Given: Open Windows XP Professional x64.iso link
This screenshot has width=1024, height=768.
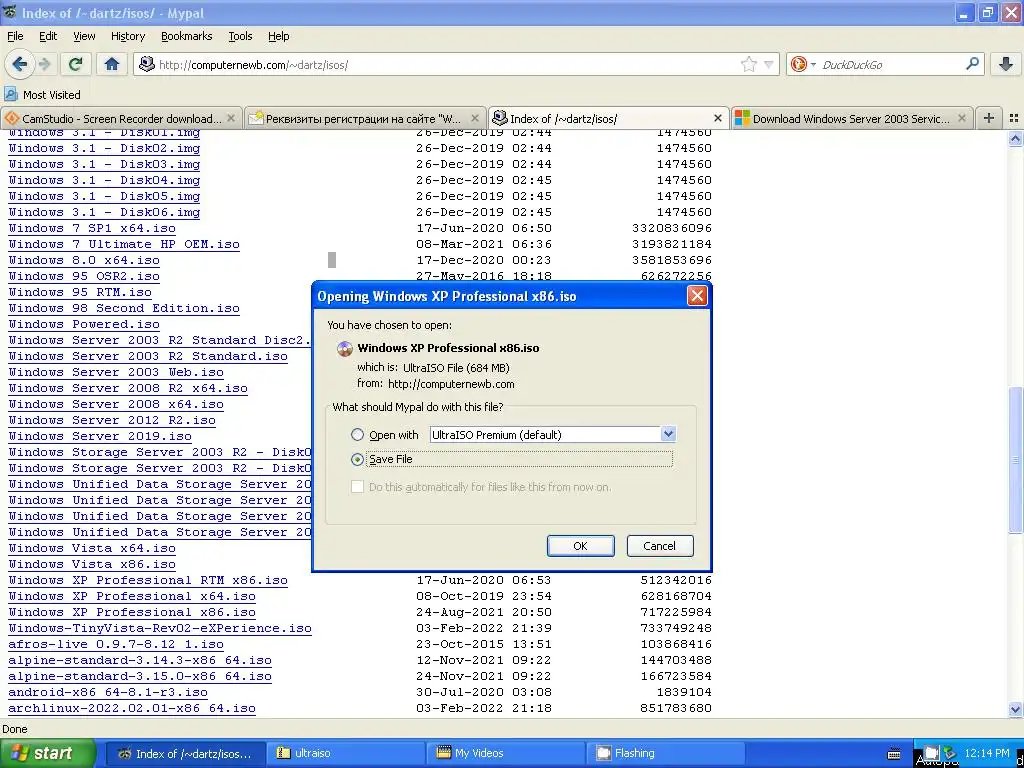Looking at the screenshot, I should [132, 596].
